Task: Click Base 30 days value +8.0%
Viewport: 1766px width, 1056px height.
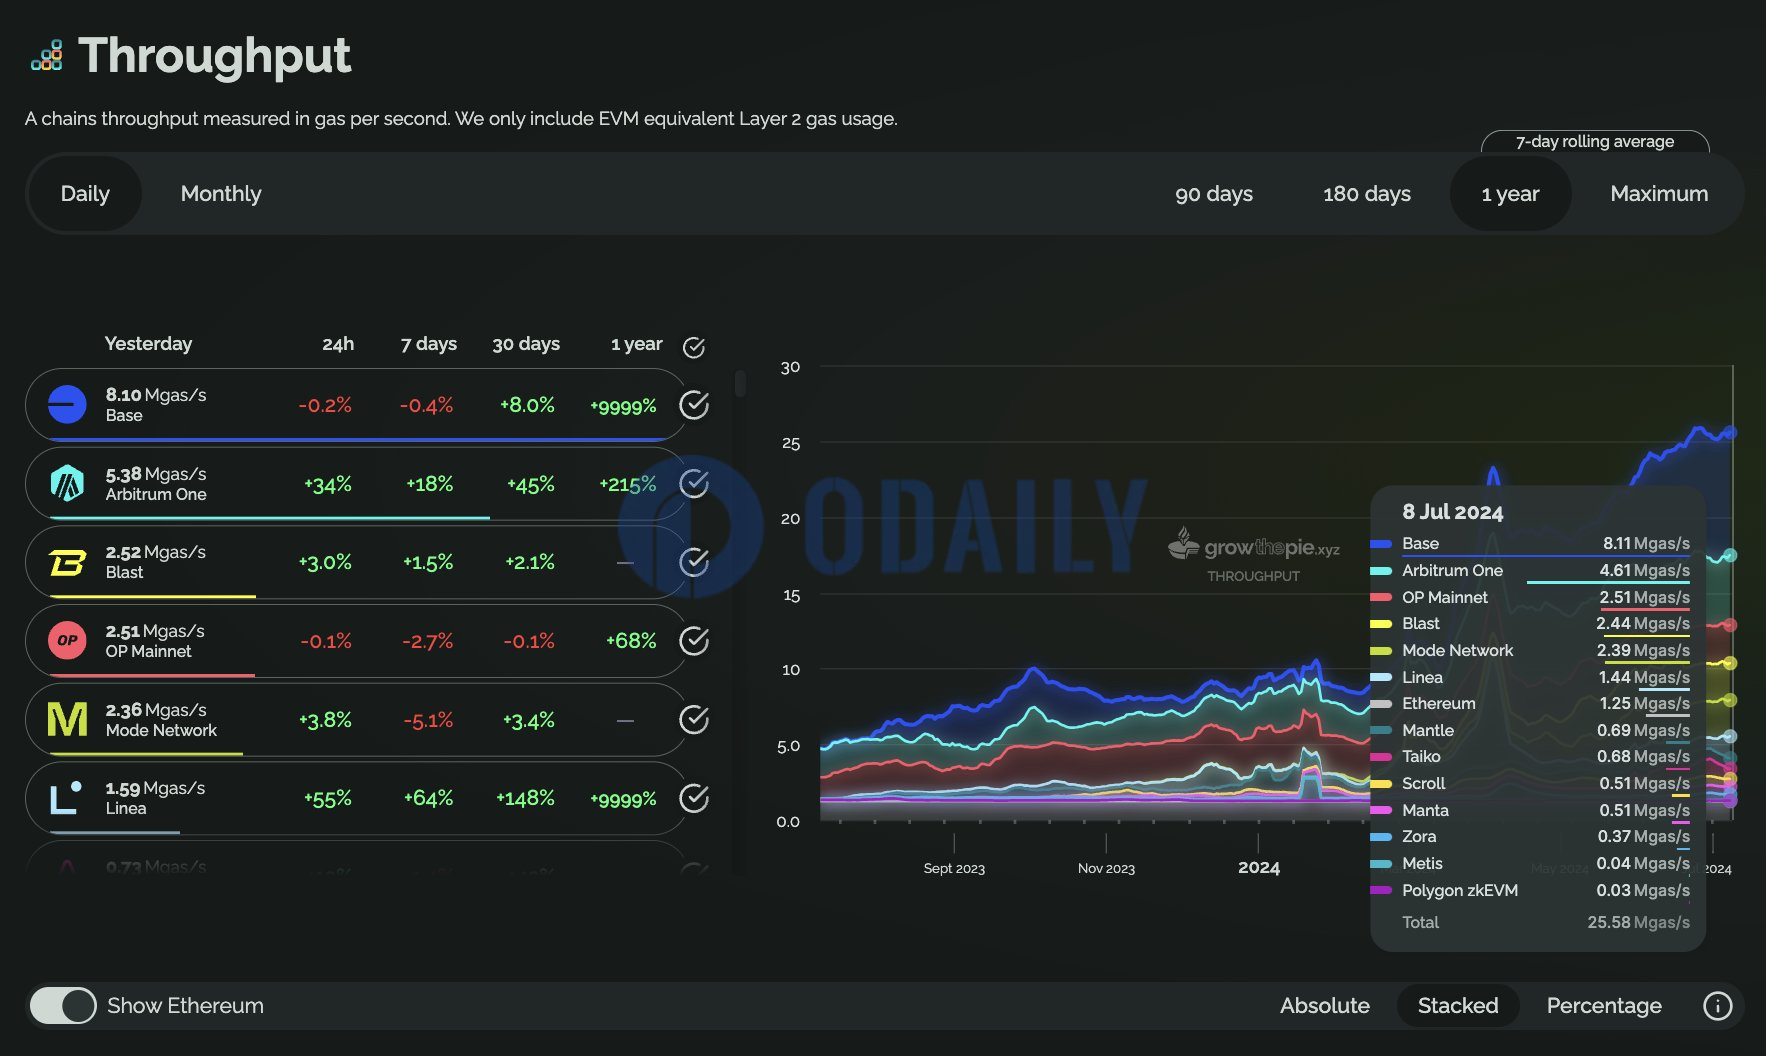Action: point(527,405)
